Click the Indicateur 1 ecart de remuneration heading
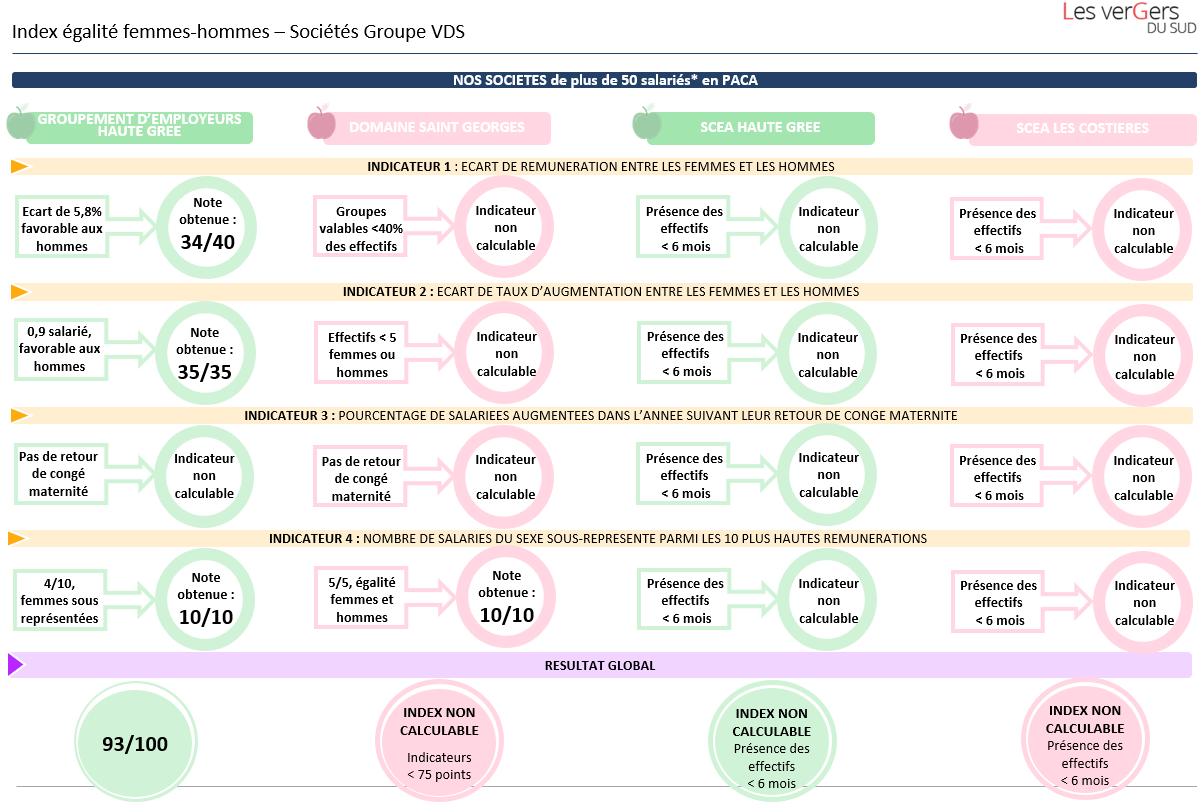The height and width of the screenshot is (805, 1200). point(601,167)
